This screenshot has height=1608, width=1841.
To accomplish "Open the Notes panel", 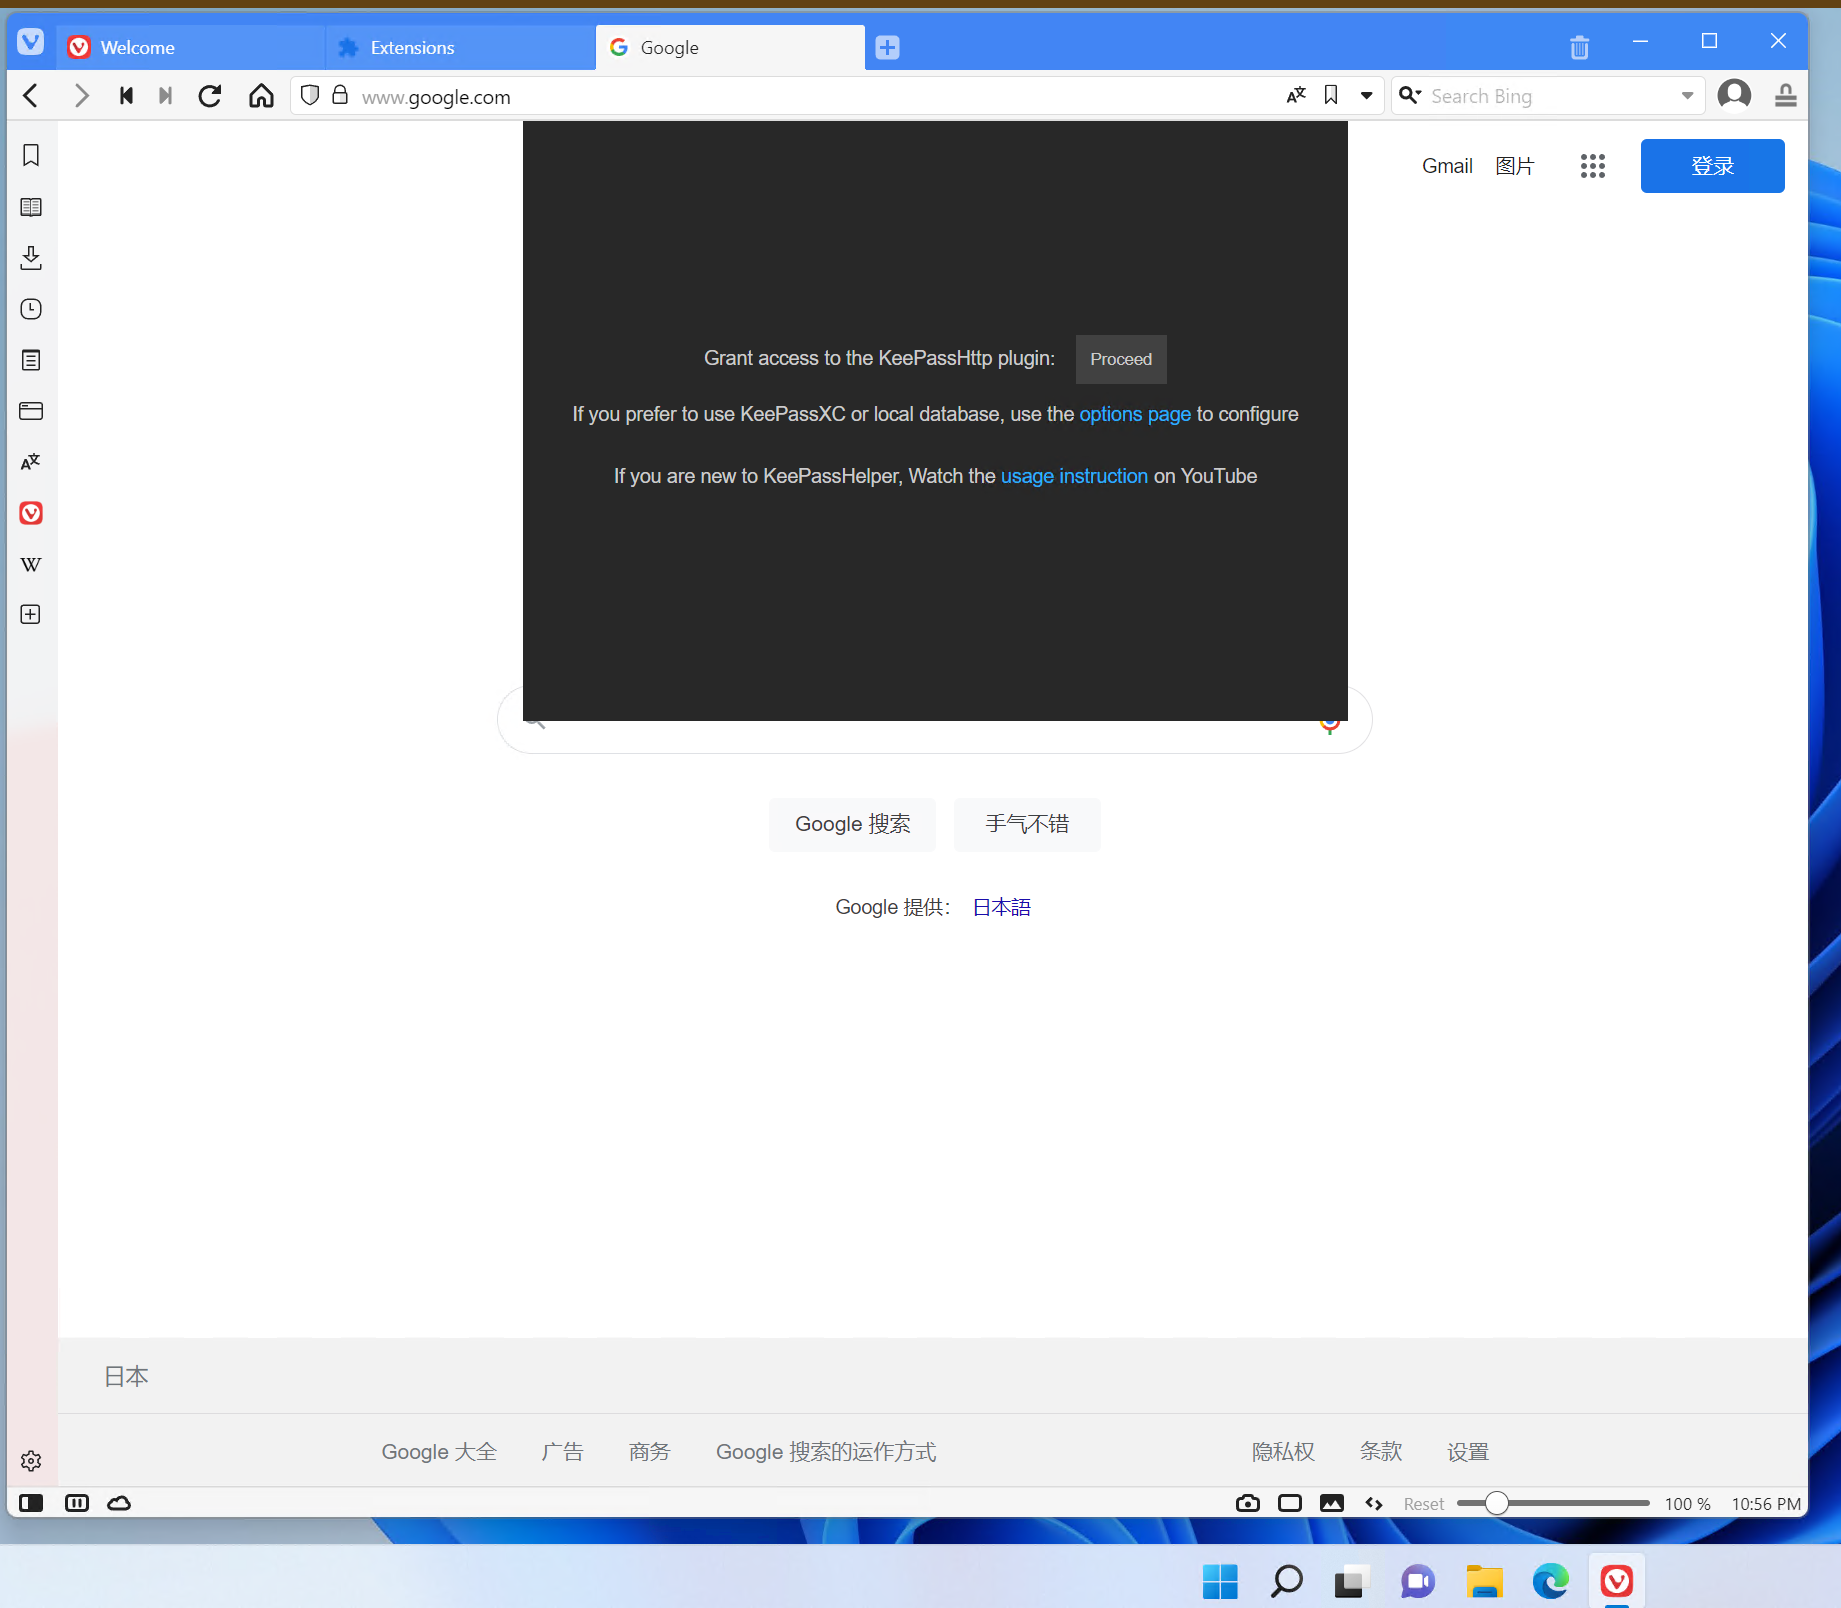I will (x=31, y=360).
